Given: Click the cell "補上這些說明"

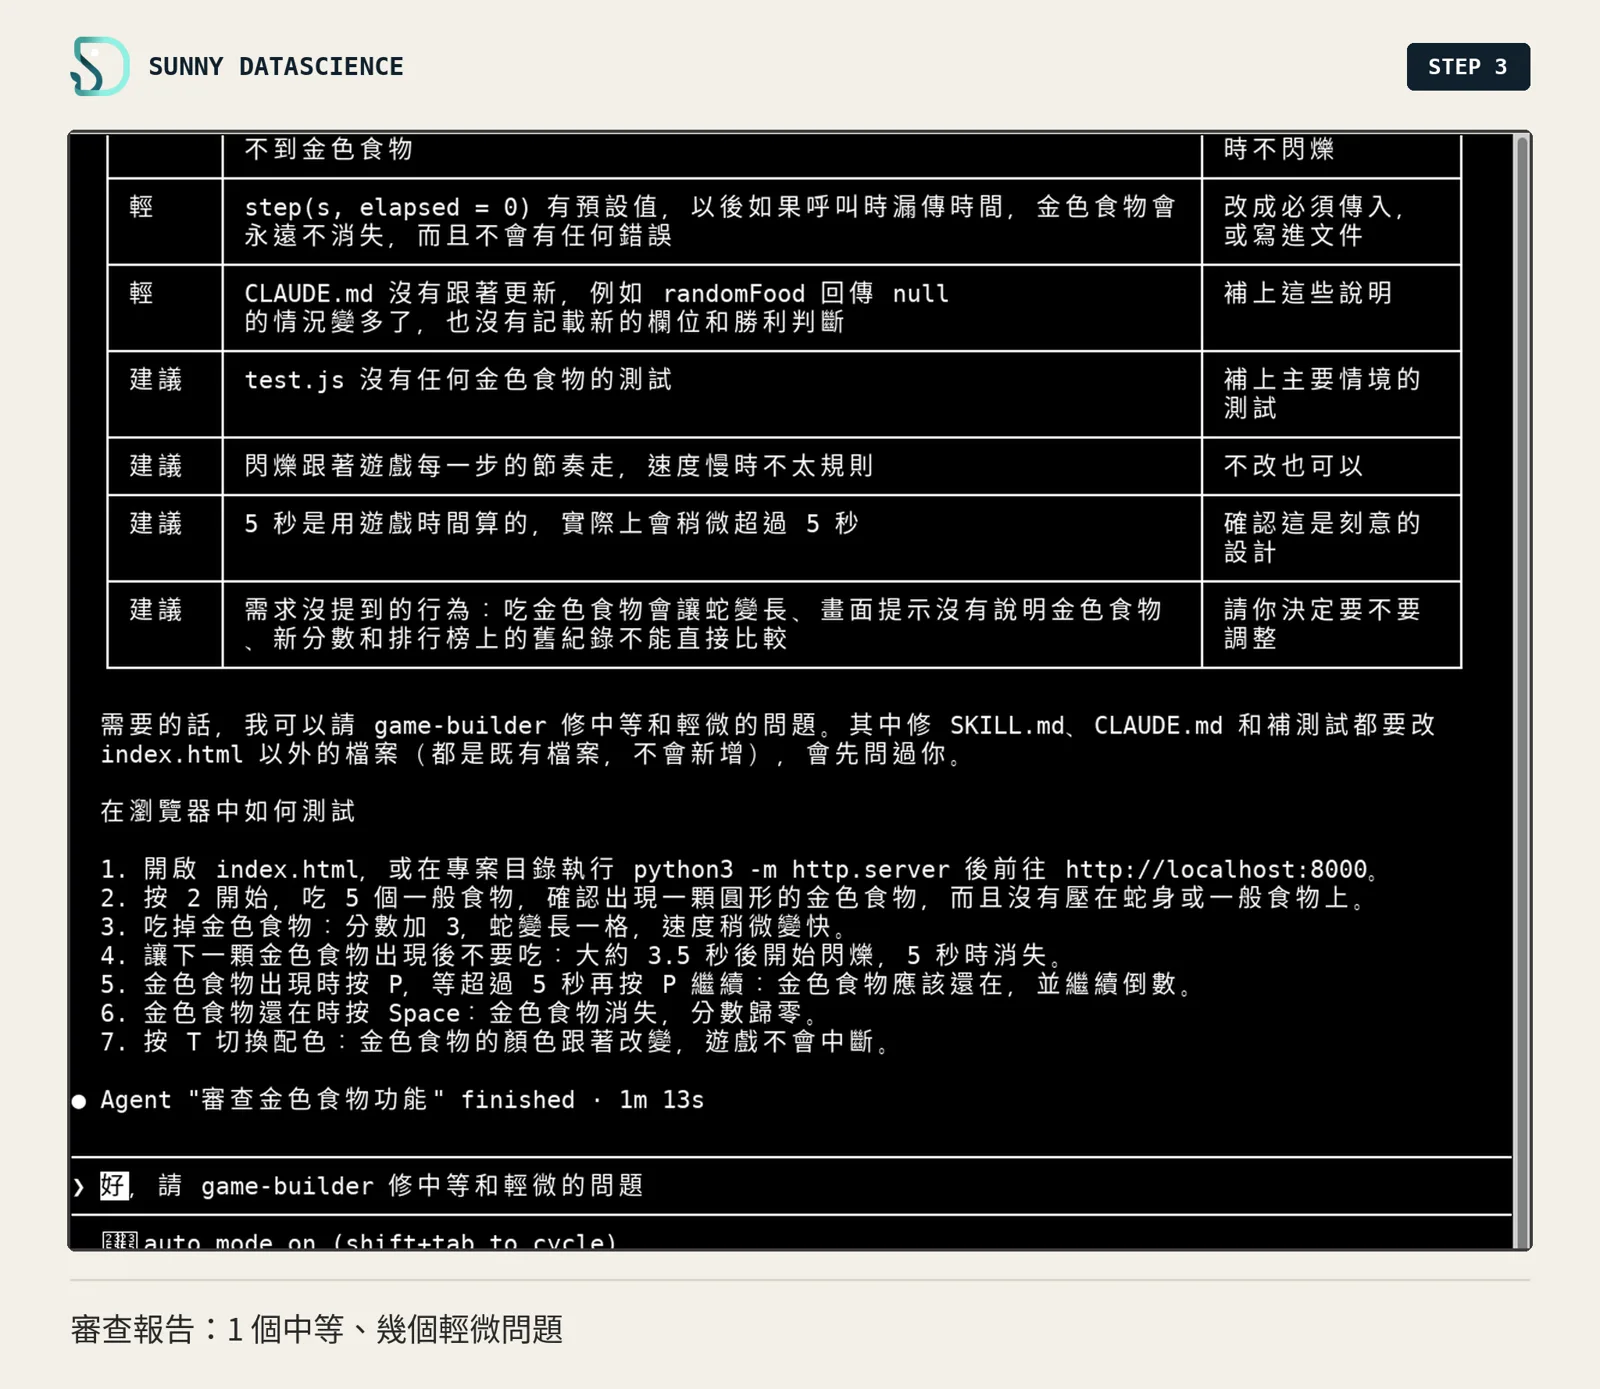Looking at the screenshot, I should 1331,308.
